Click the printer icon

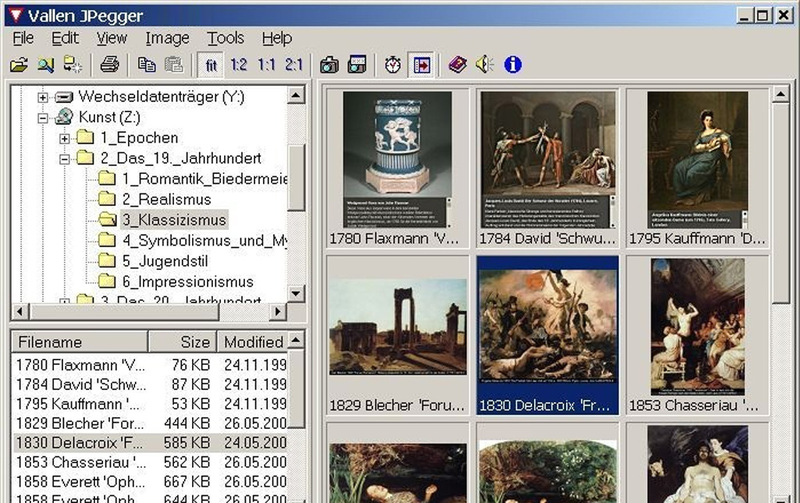[110, 65]
